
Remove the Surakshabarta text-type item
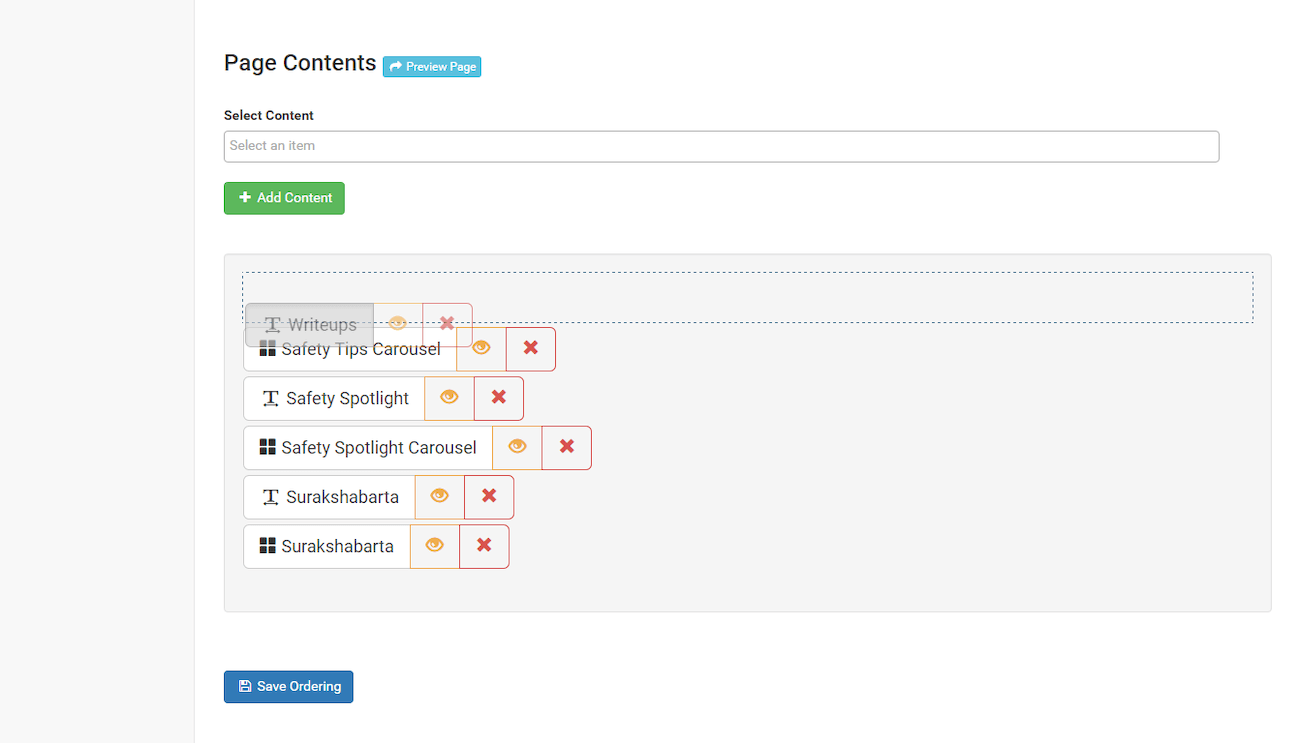(x=489, y=496)
